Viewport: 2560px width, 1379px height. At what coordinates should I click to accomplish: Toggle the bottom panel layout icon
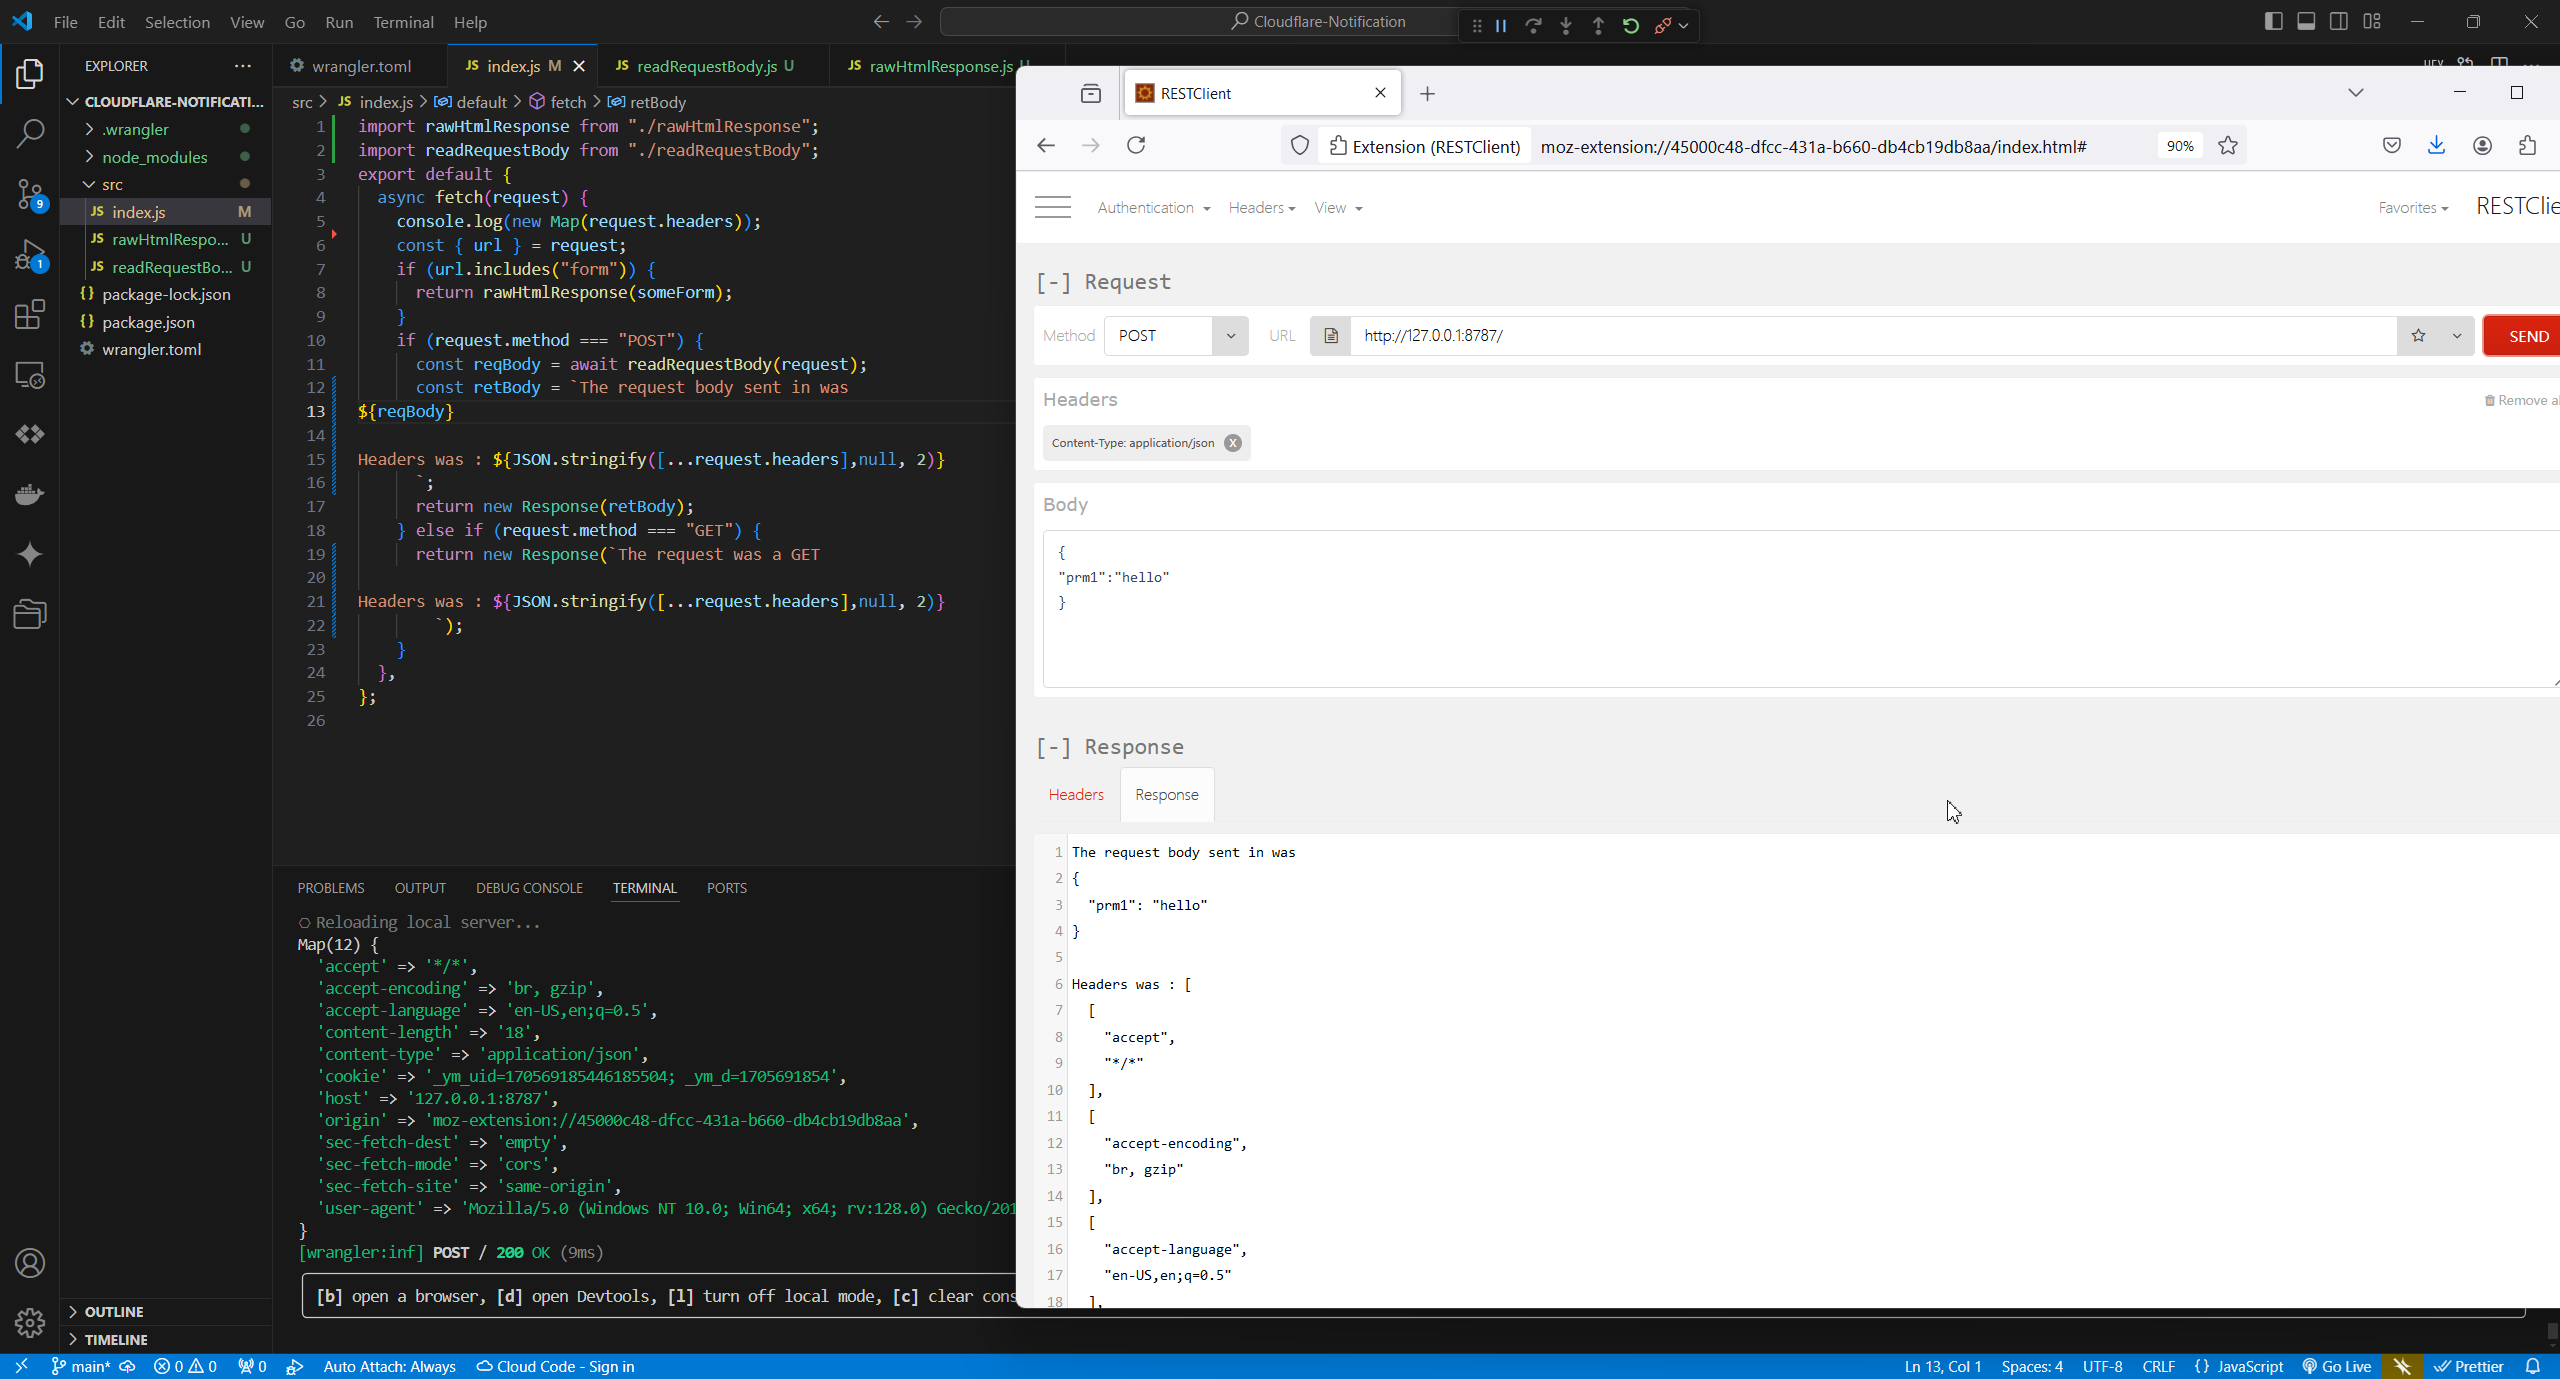(2306, 22)
